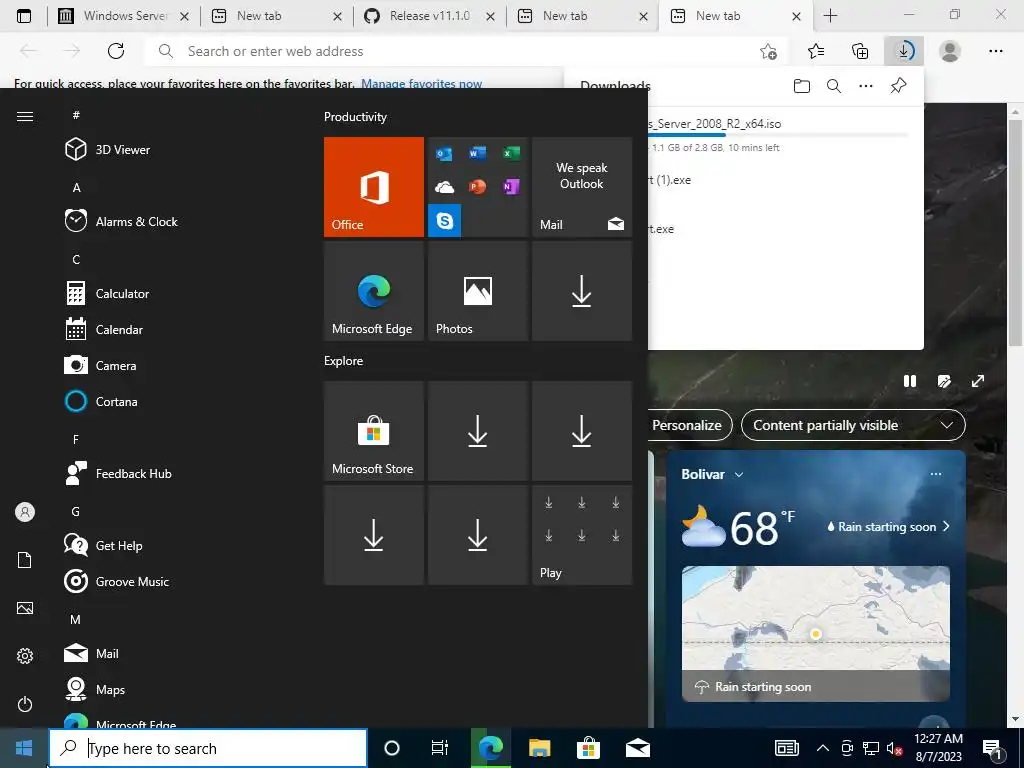Jump to letter via the A header
The image size is (1024, 768).
76,188
